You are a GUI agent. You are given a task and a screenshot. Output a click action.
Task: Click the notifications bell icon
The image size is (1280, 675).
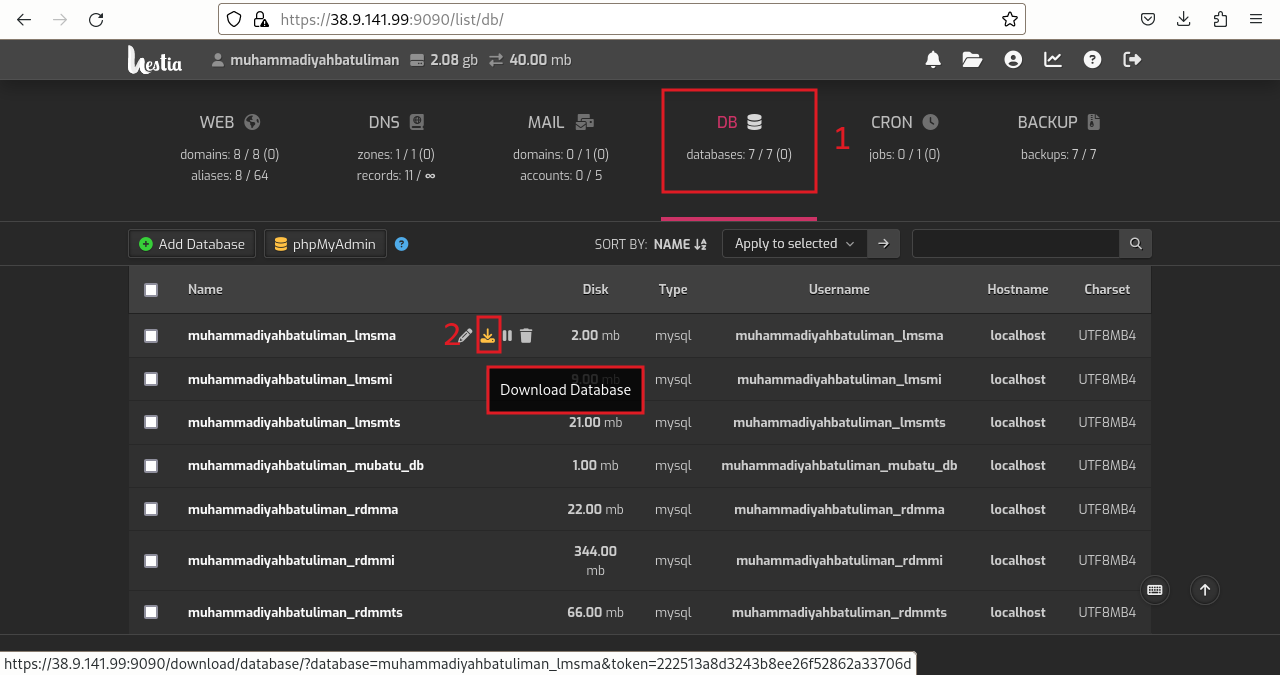[x=933, y=60]
